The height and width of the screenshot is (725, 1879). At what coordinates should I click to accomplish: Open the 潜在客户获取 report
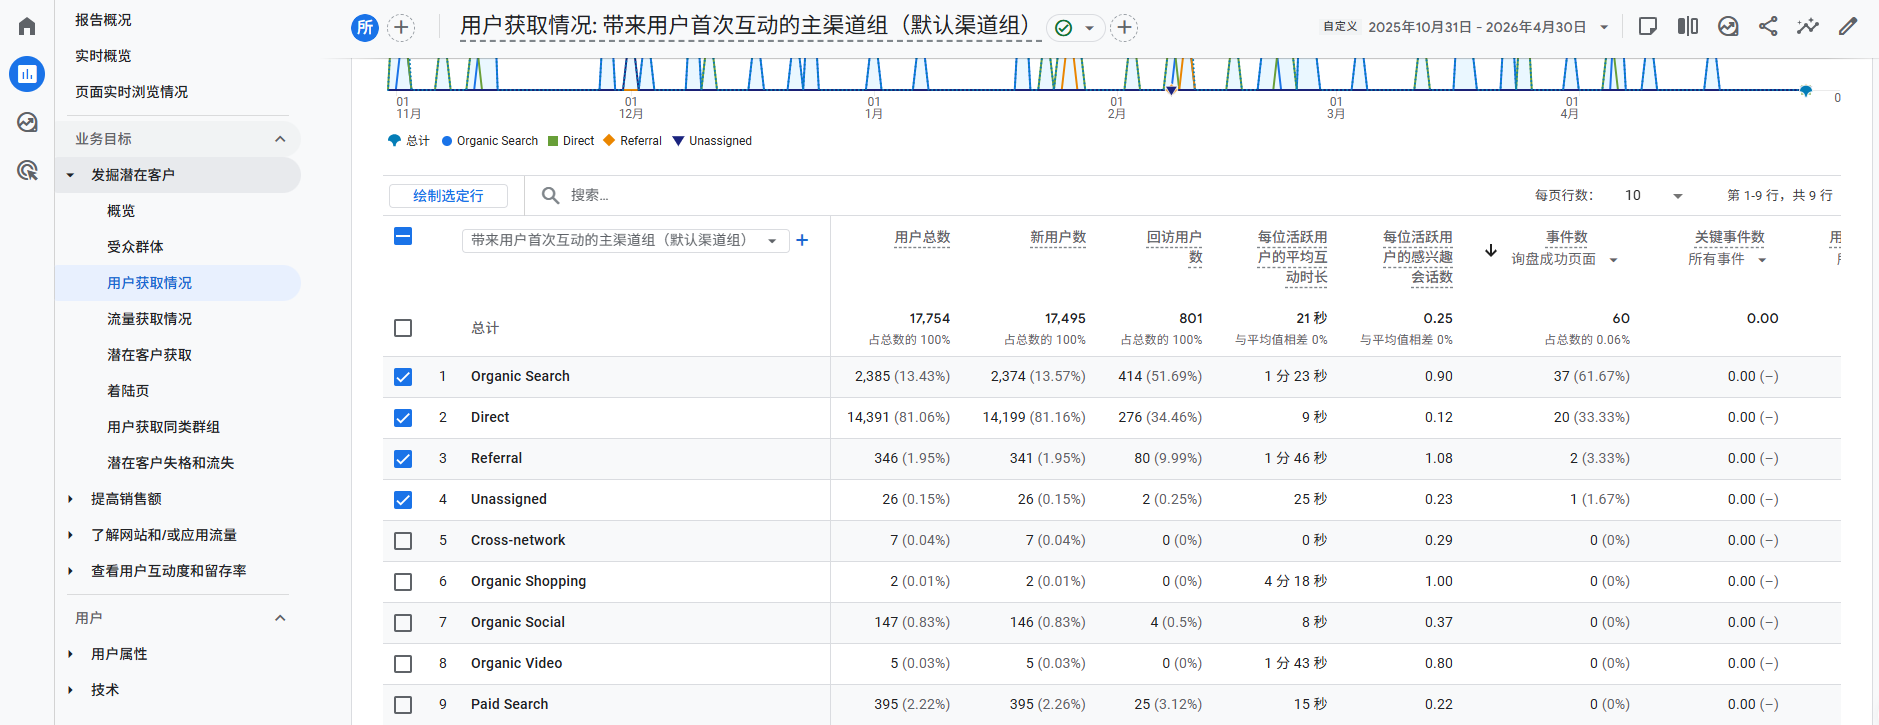[149, 355]
